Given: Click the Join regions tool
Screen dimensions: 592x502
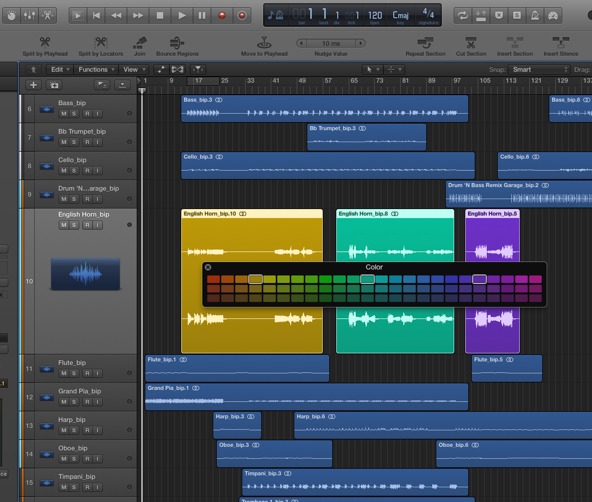Looking at the screenshot, I should (140, 46).
